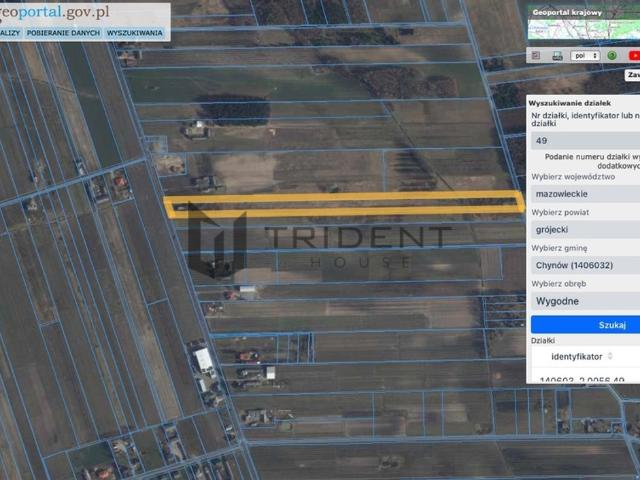640x480 pixels.
Task: Click the highlighted yellow parcel on map
Action: point(344,204)
